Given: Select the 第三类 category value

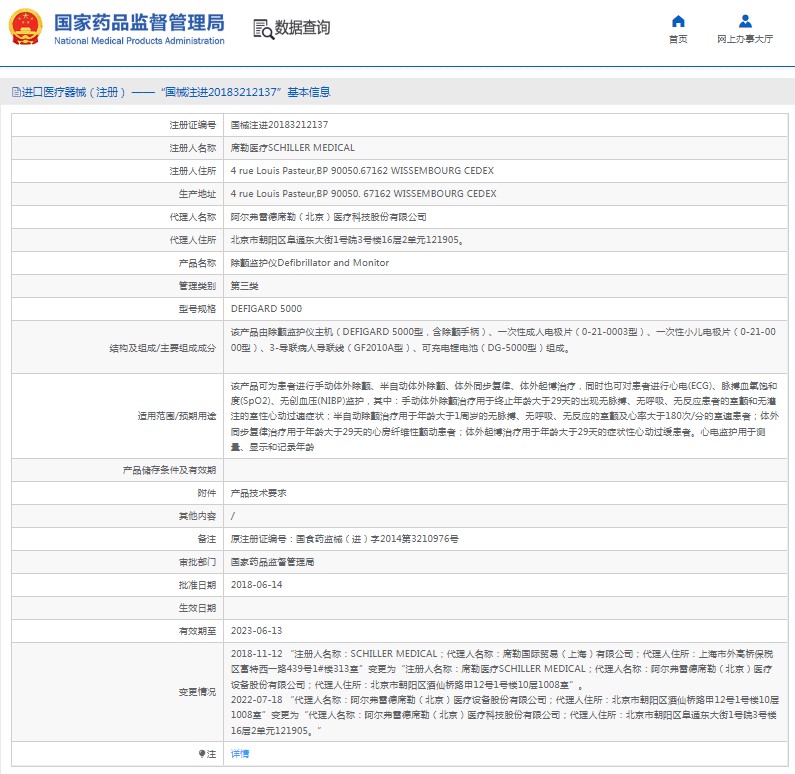Looking at the screenshot, I should 244,286.
